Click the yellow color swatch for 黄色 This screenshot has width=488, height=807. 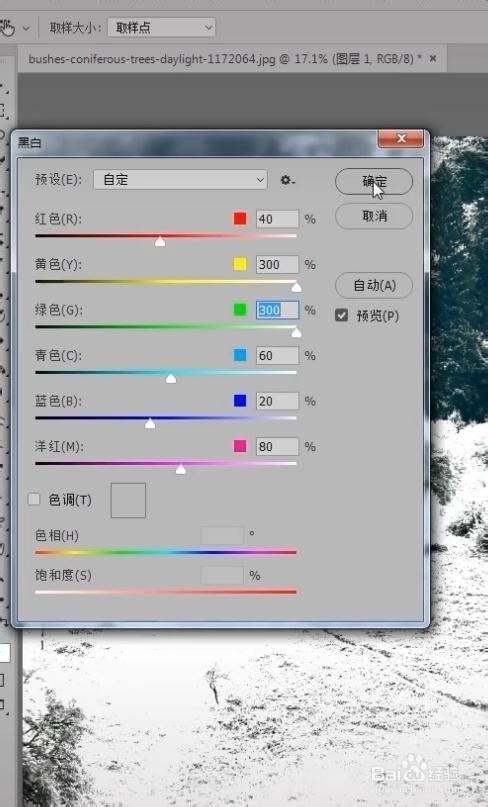[240, 264]
